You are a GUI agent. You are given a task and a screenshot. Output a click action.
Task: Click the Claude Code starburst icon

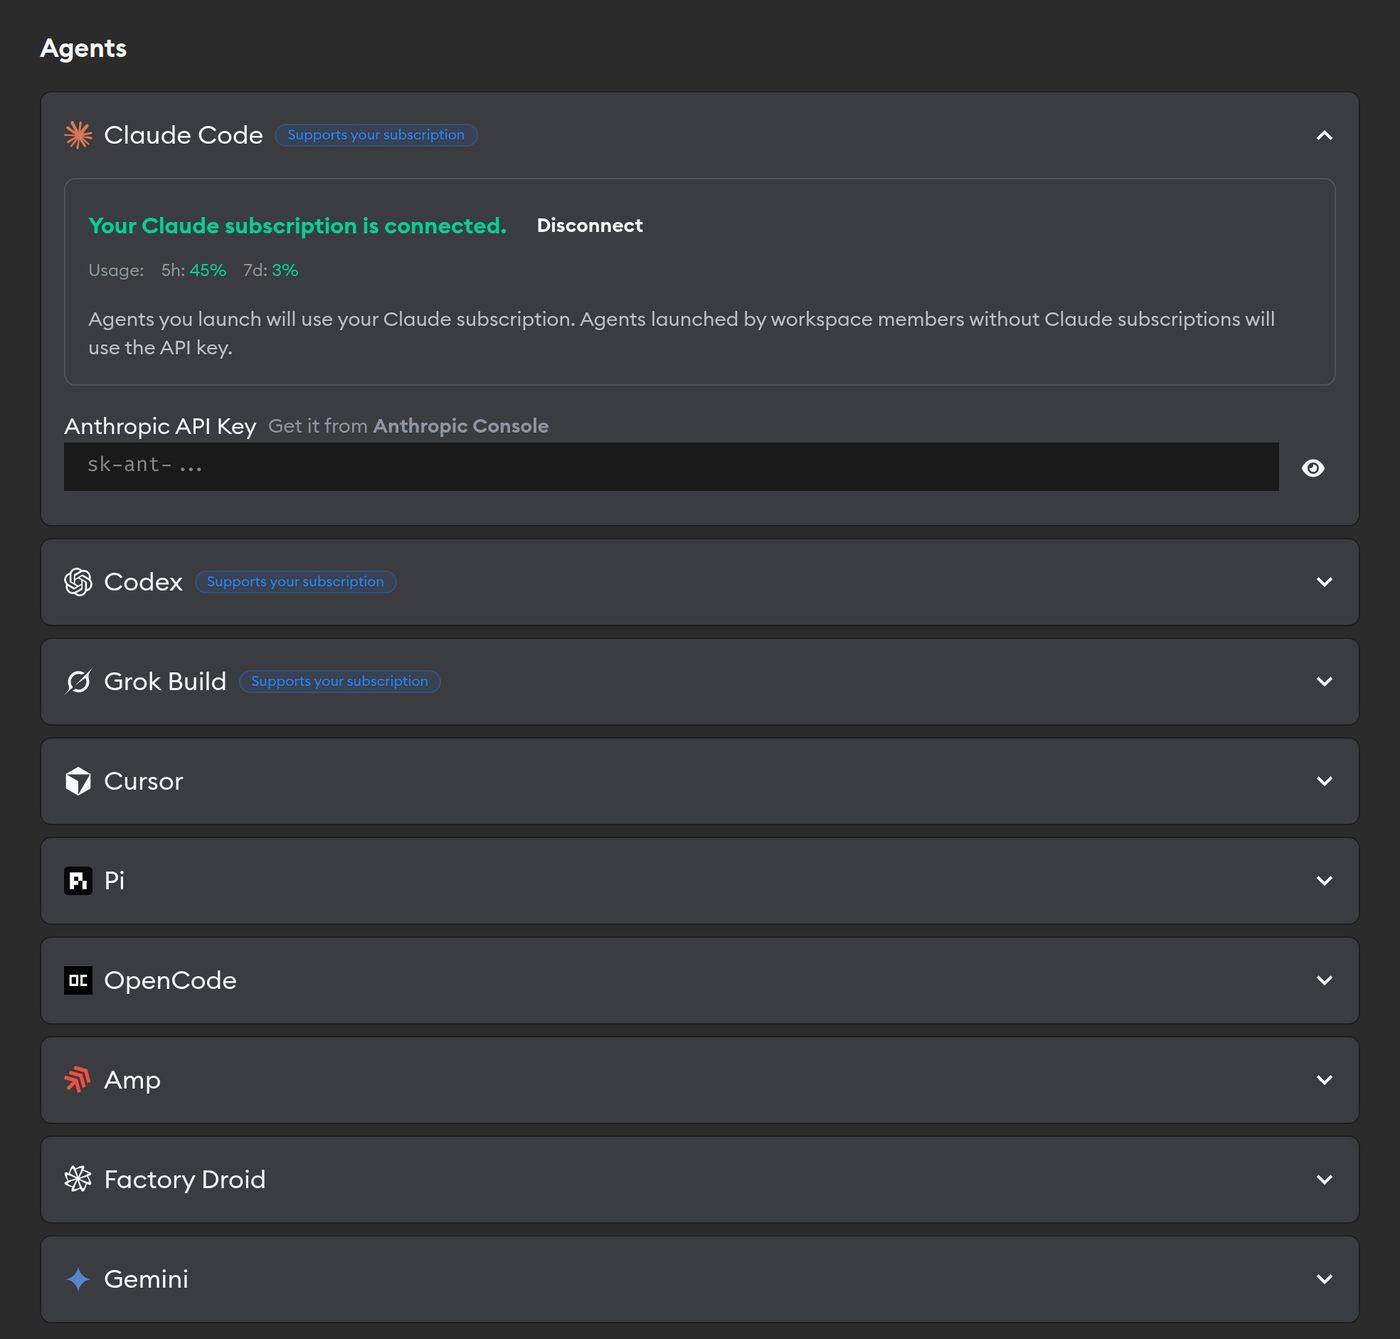click(78, 135)
